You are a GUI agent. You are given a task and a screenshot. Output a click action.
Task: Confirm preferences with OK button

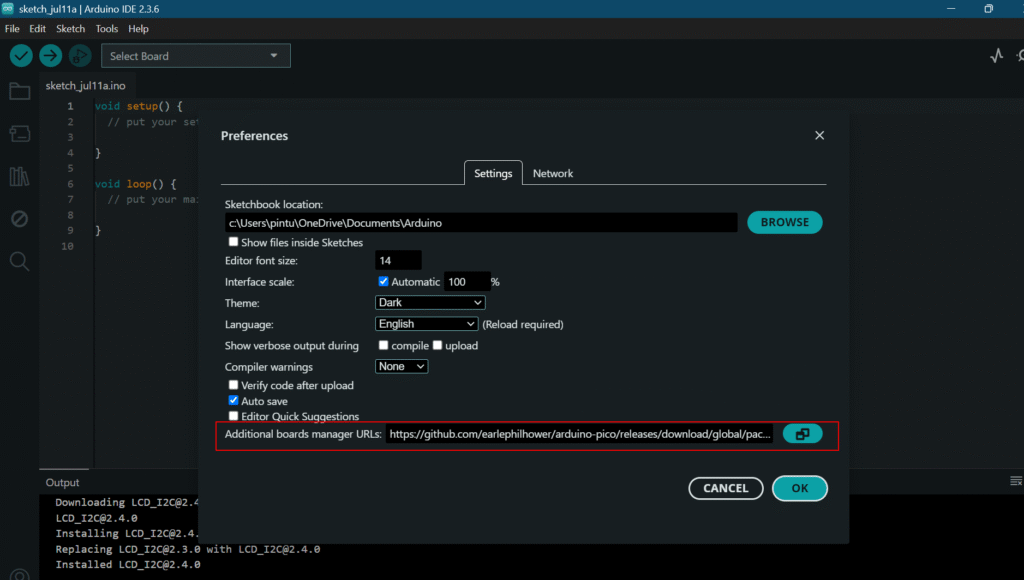point(799,488)
